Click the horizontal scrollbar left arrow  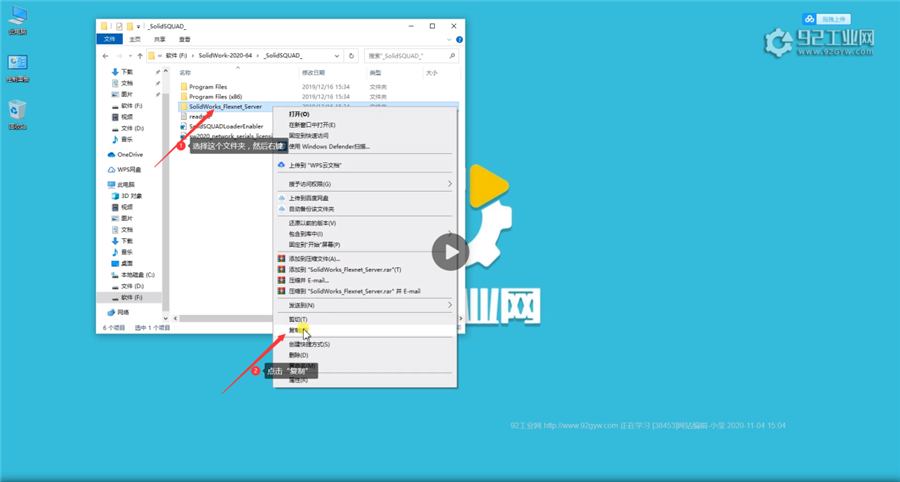coord(175,318)
